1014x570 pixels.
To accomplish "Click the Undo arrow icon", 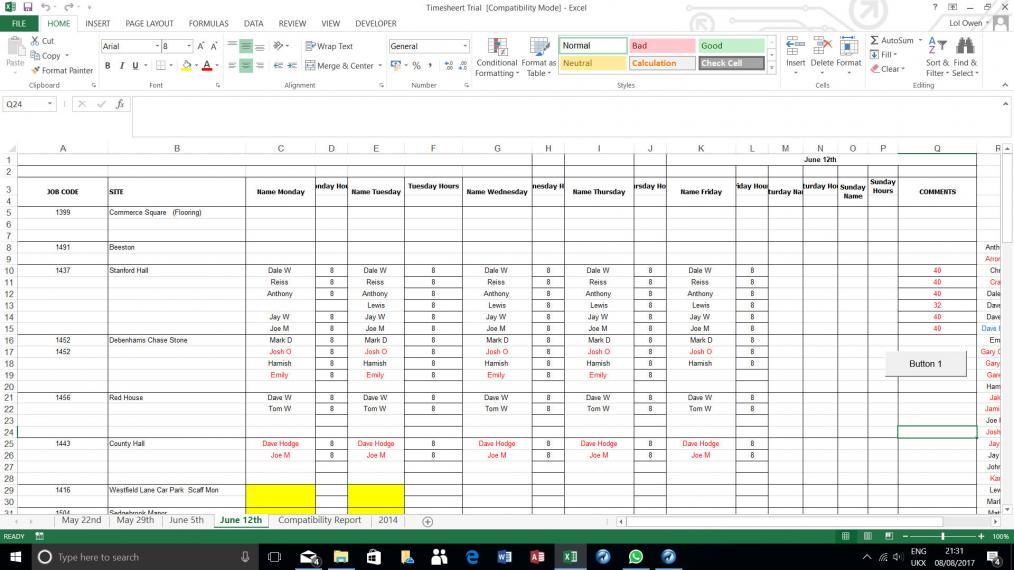I will 45,7.
